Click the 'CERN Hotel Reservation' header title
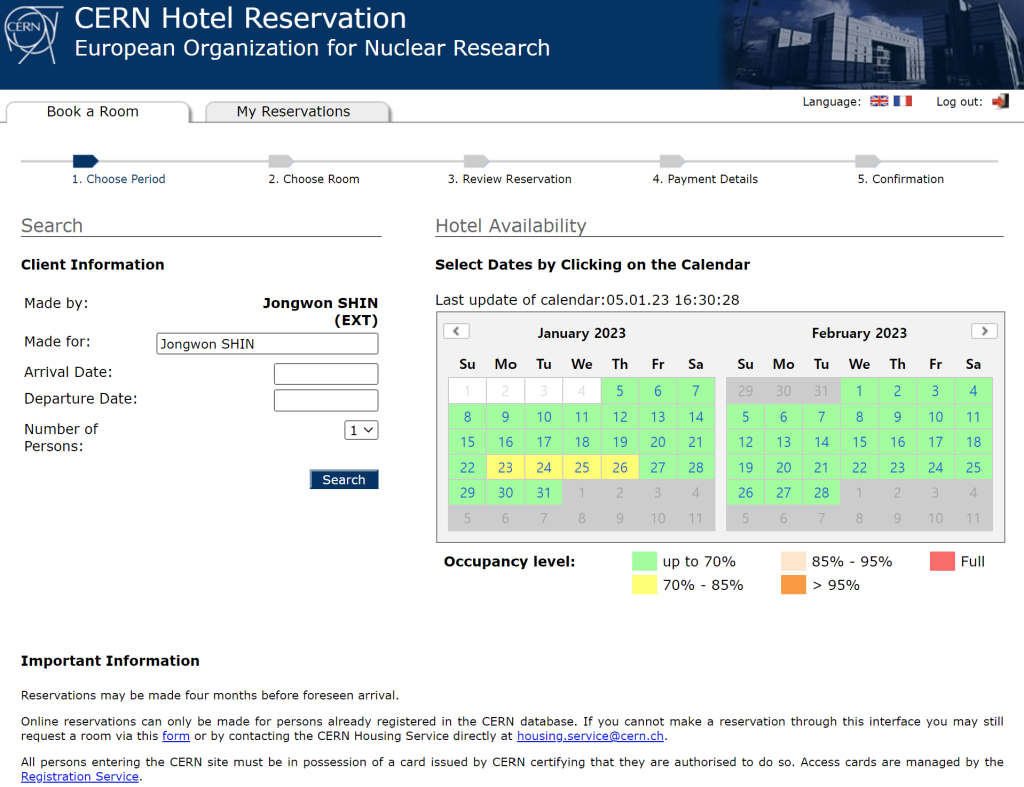Viewport: 1024px width, 787px height. tap(240, 18)
